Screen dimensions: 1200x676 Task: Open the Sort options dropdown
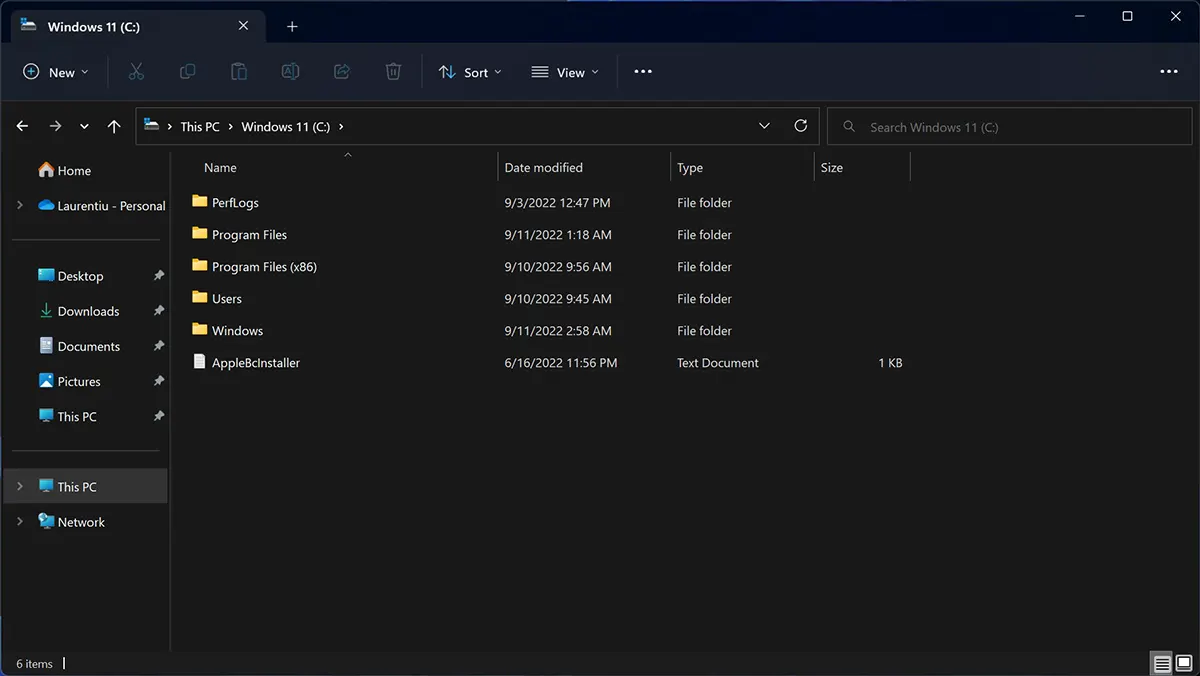click(x=470, y=72)
